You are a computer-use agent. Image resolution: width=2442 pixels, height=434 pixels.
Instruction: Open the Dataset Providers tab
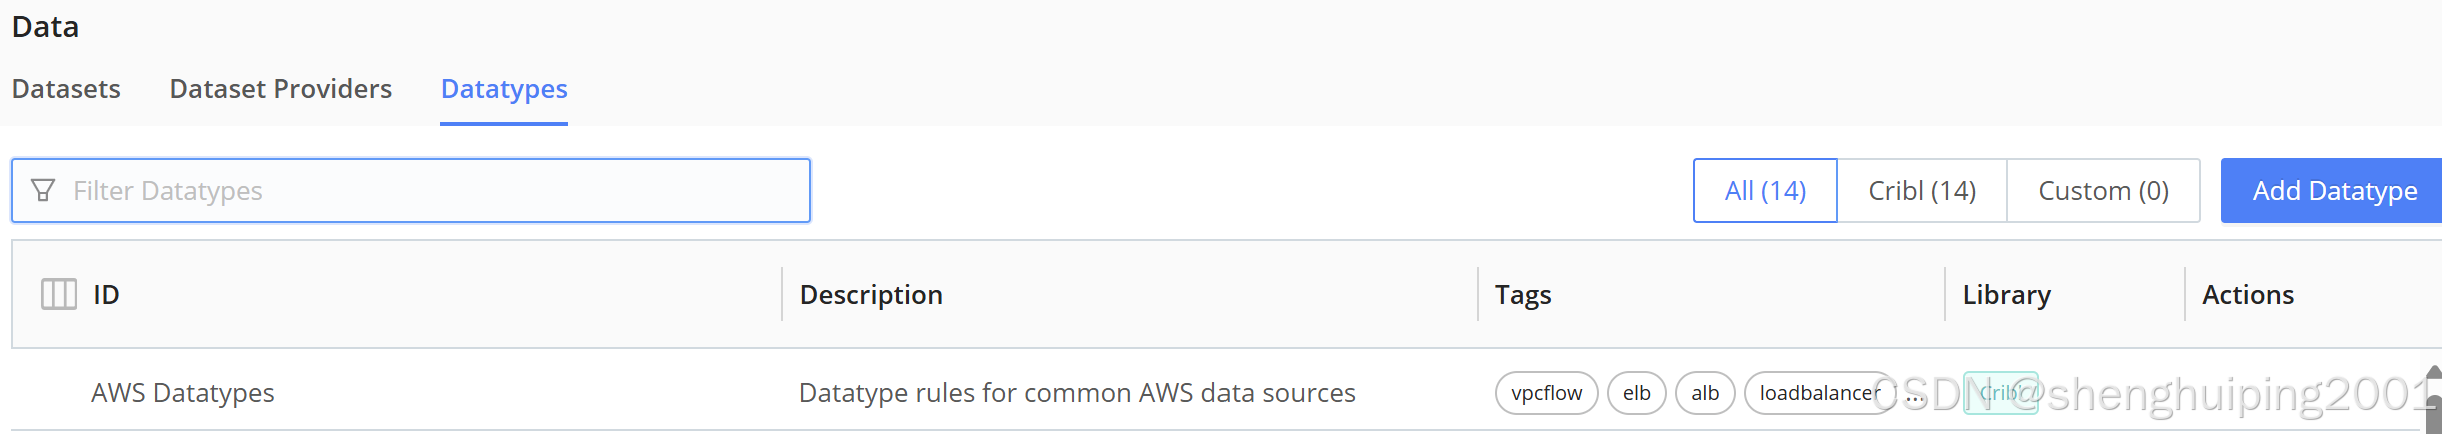281,89
